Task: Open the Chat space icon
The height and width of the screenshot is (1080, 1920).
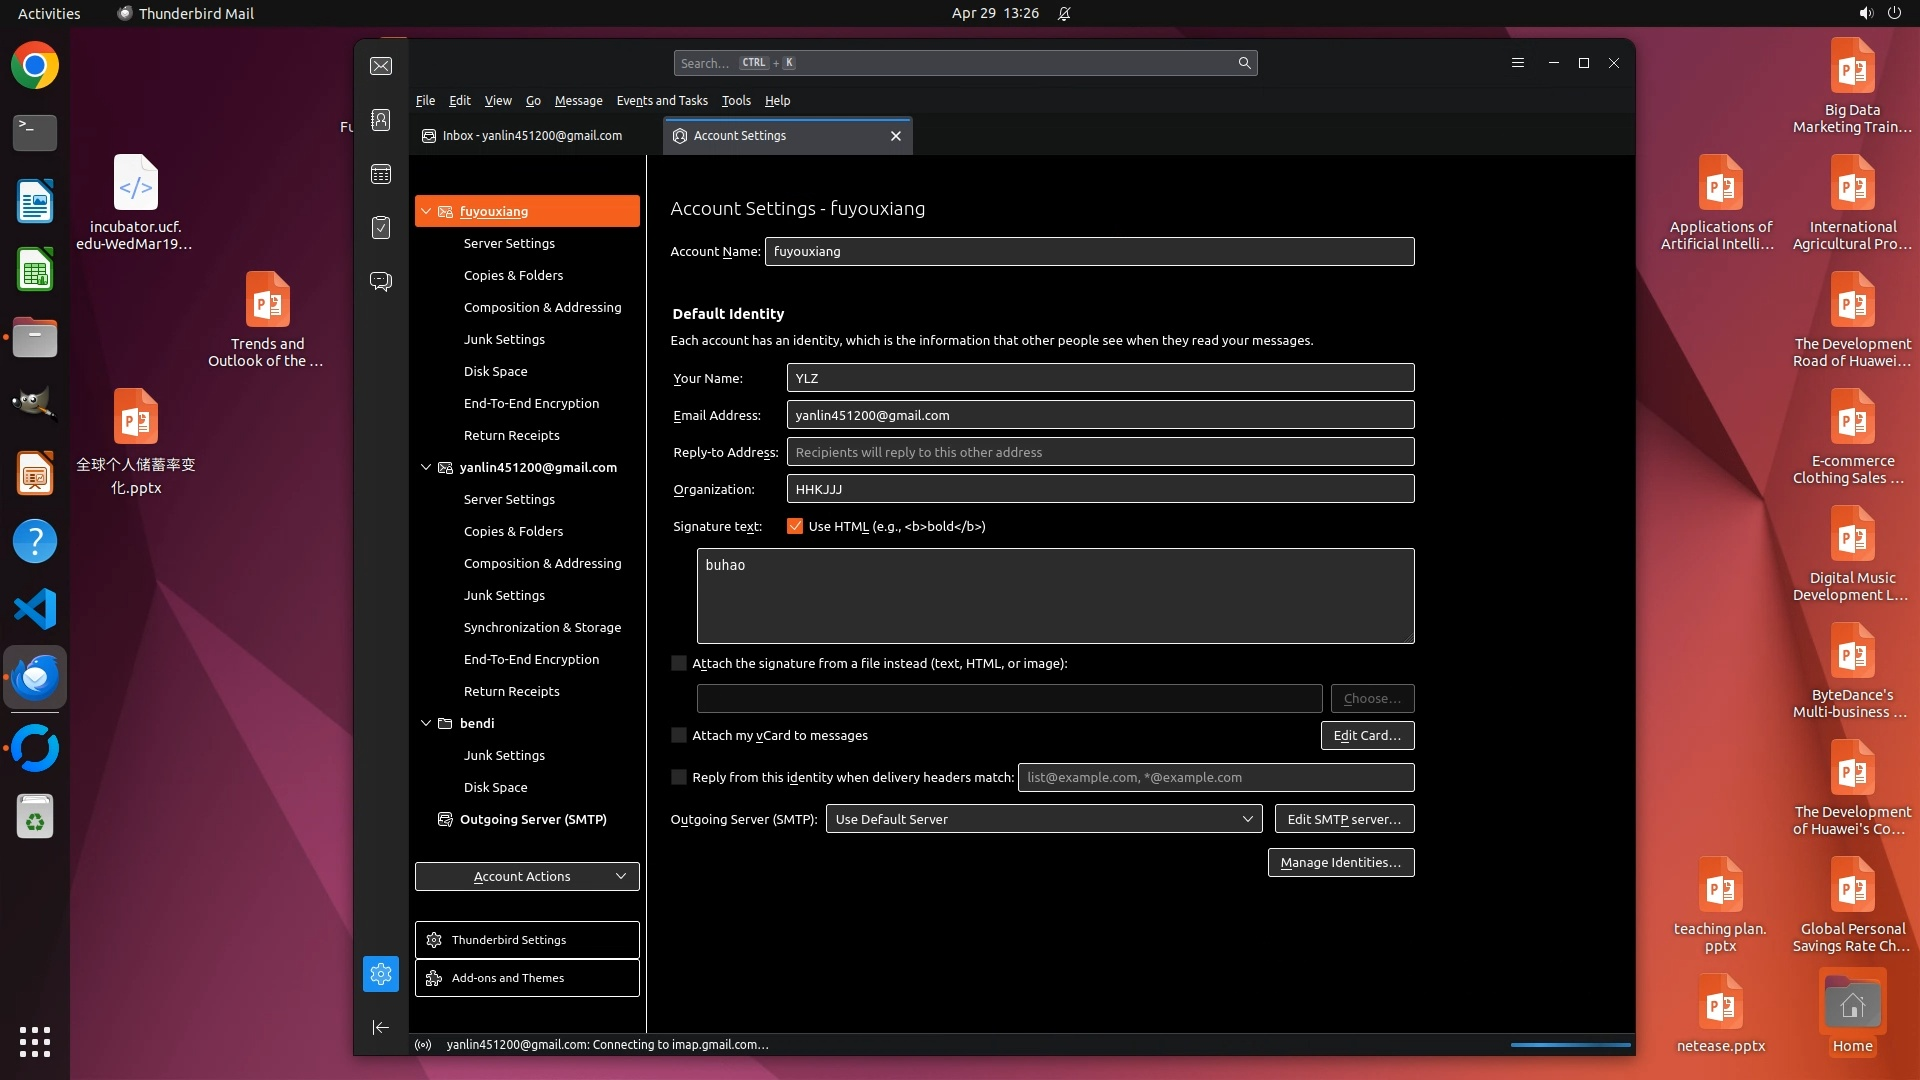Action: pos(381,281)
